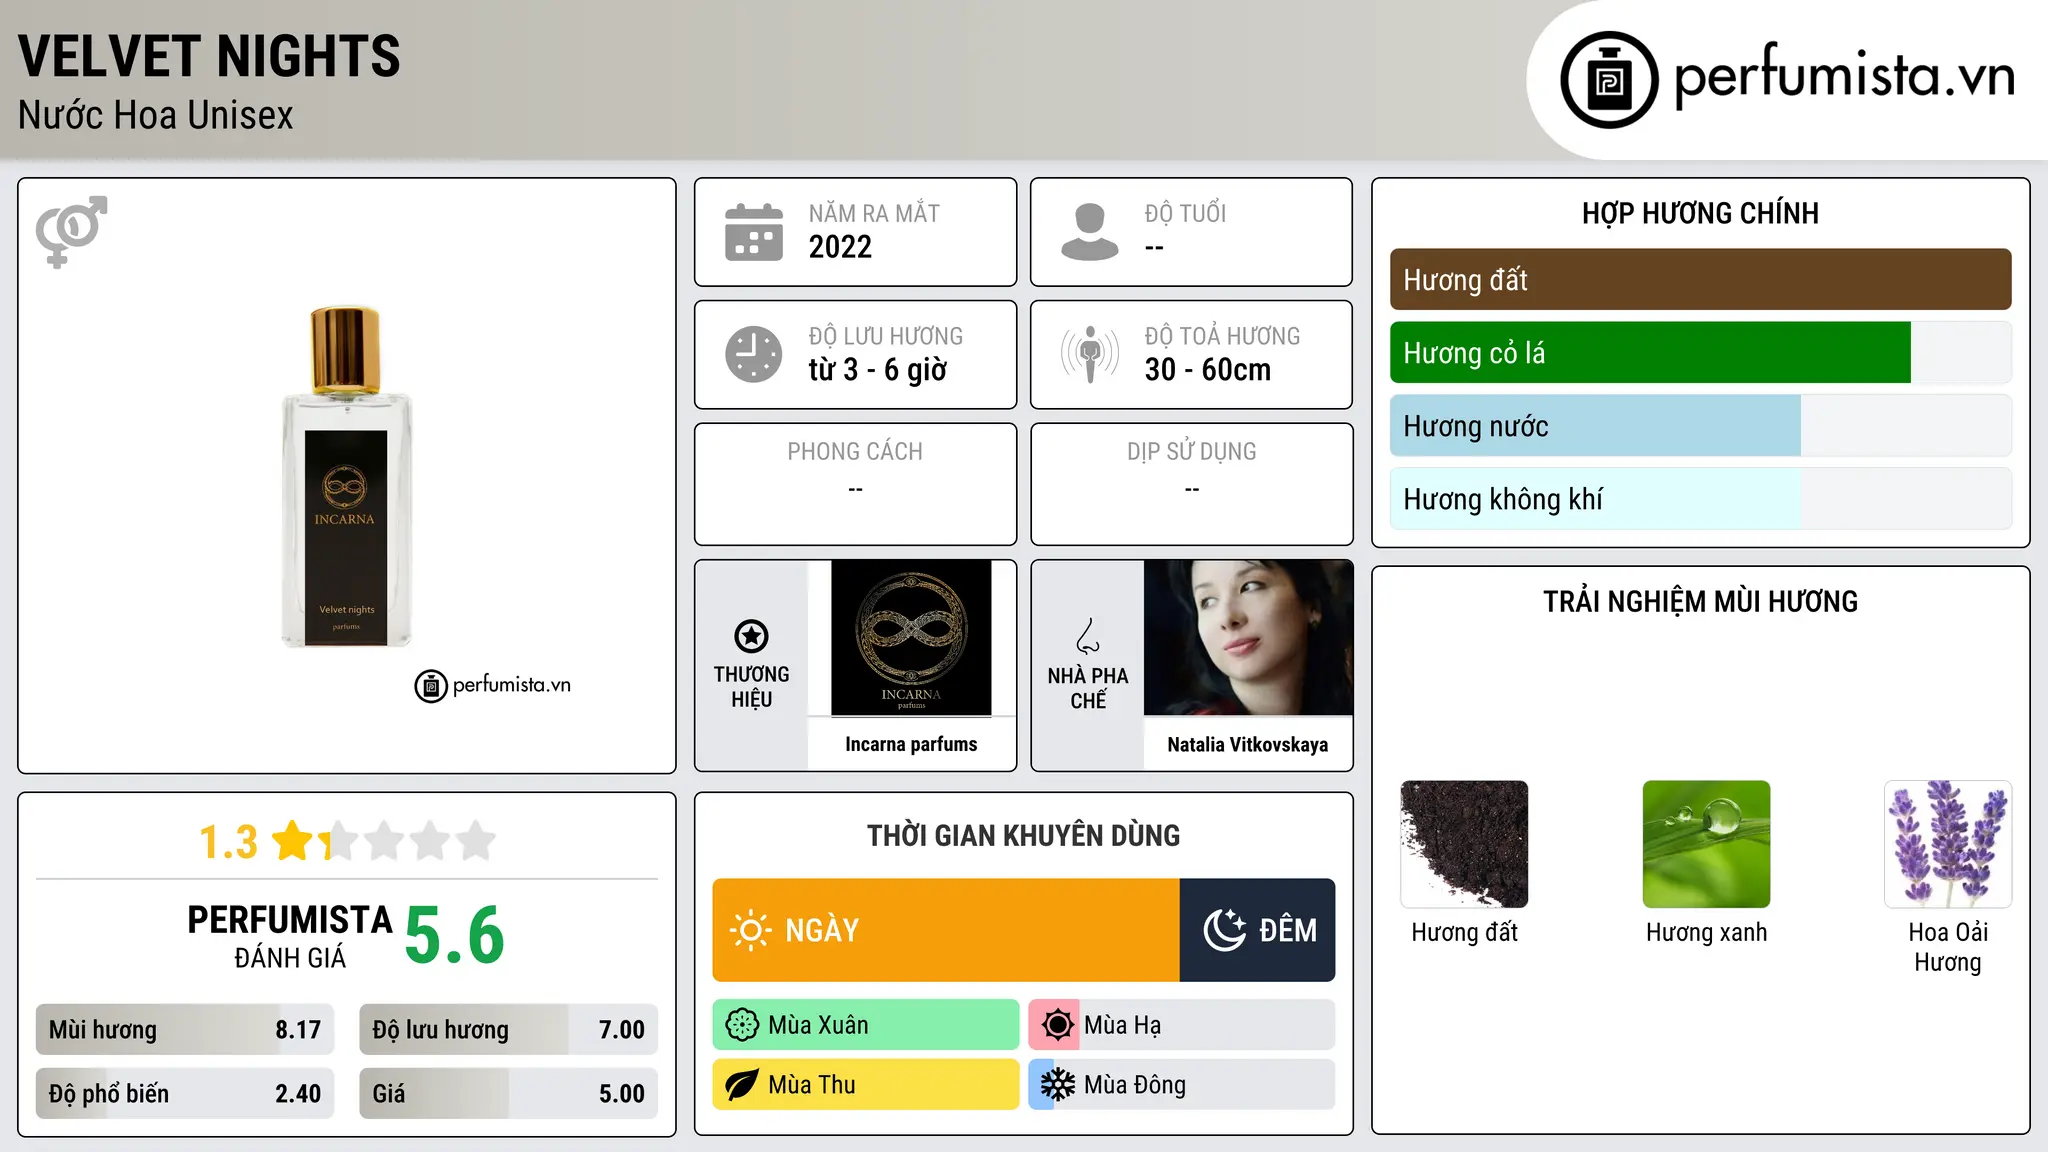This screenshot has height=1152, width=2048.
Task: Click the THỜI GIAN KHUYÊN DÙNG heading
Action: coord(1024,835)
